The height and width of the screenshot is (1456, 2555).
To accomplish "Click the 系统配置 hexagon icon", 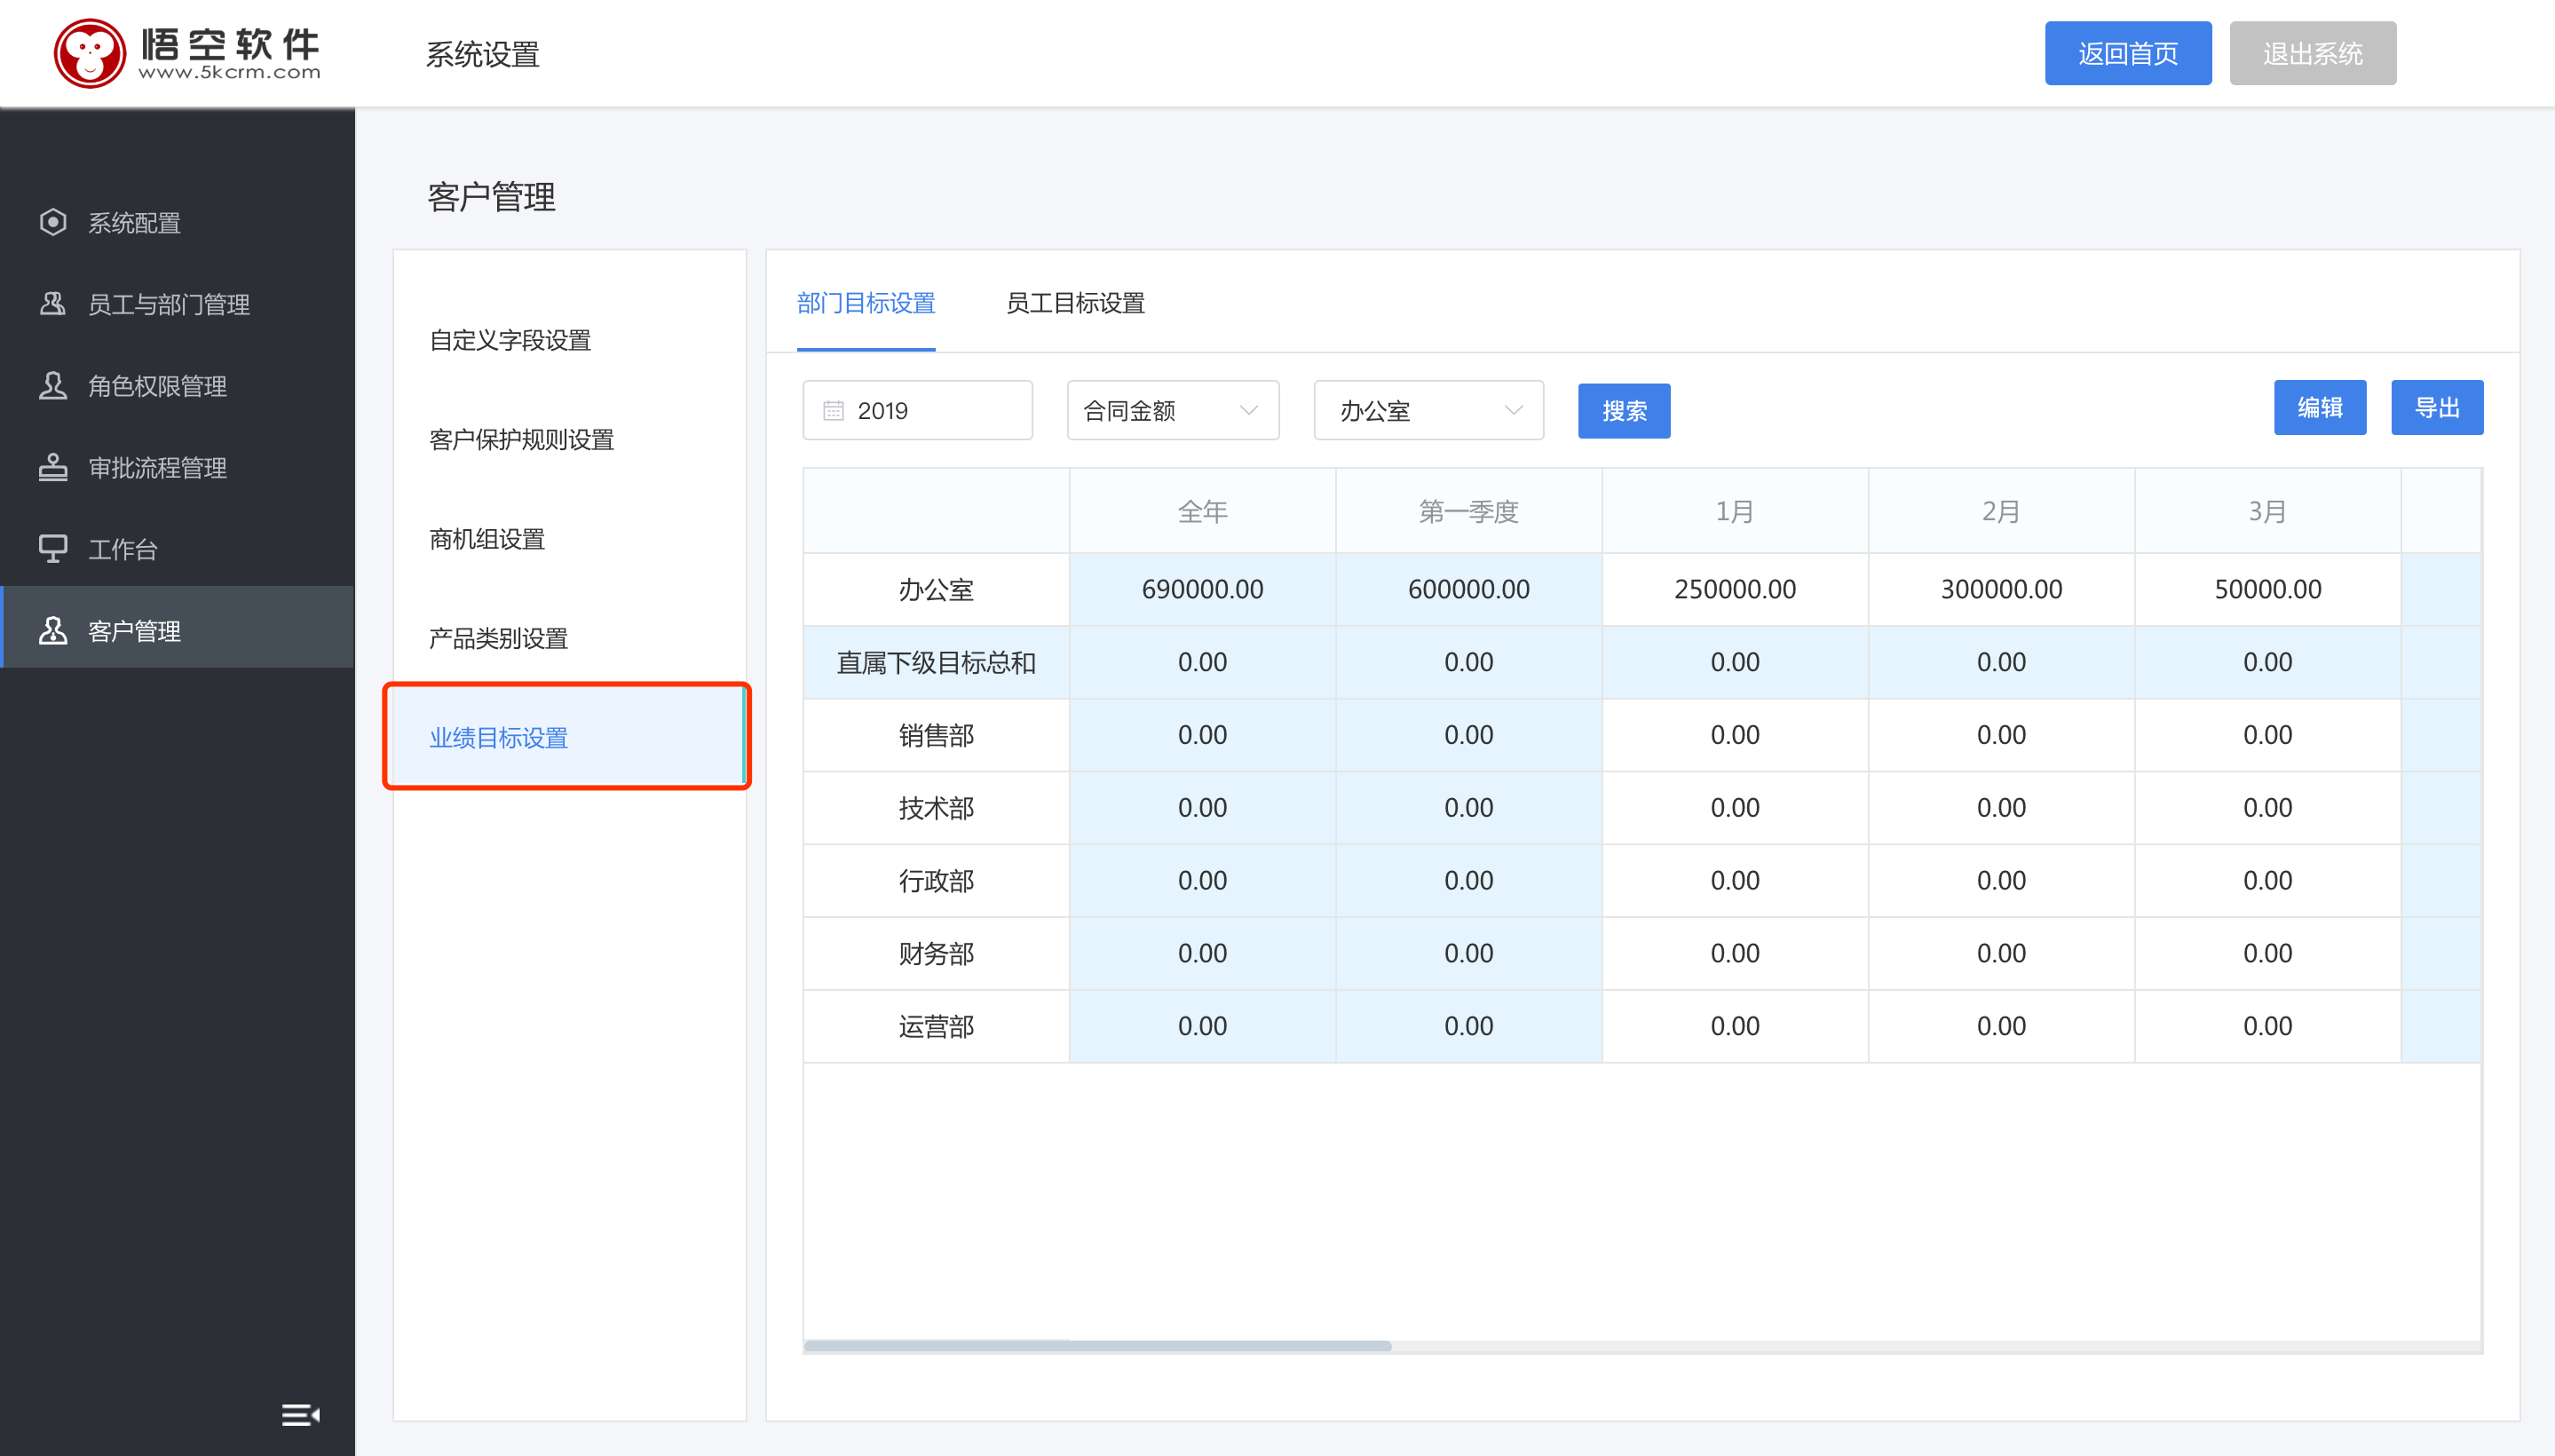I will click(x=53, y=222).
